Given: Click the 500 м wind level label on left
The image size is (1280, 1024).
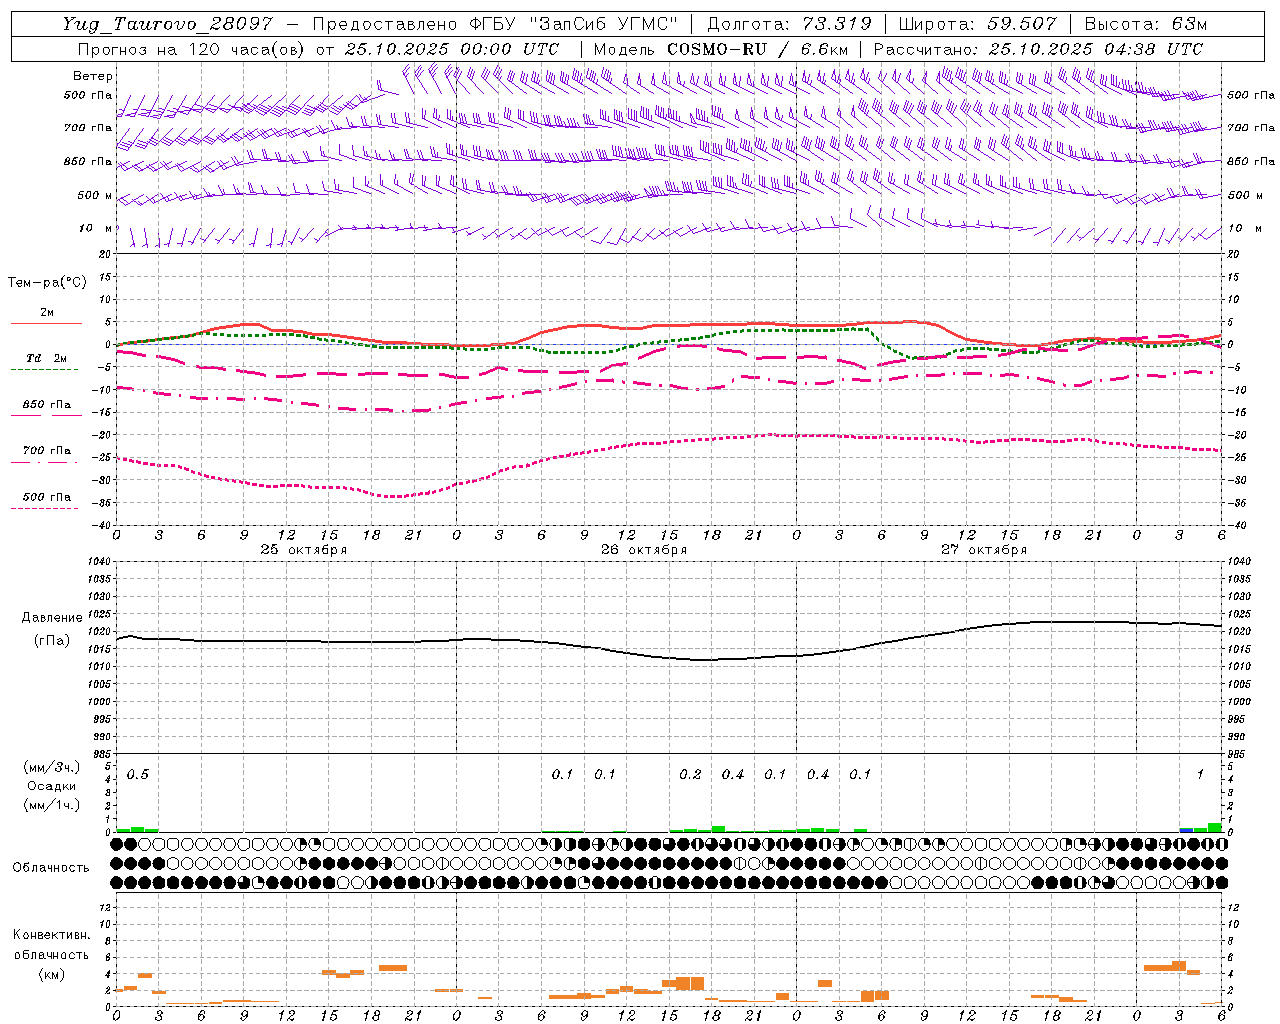Looking at the screenshot, I should coord(96,195).
